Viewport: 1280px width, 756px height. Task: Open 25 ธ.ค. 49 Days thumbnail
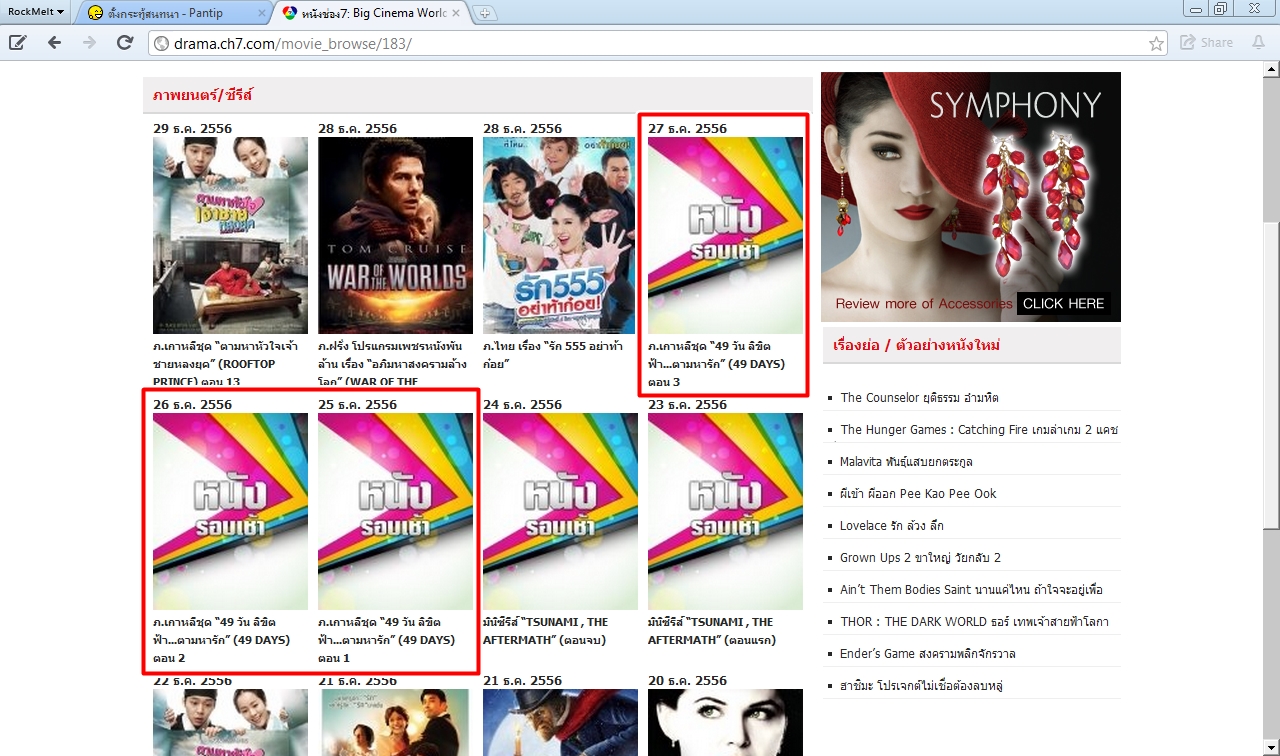click(x=395, y=511)
